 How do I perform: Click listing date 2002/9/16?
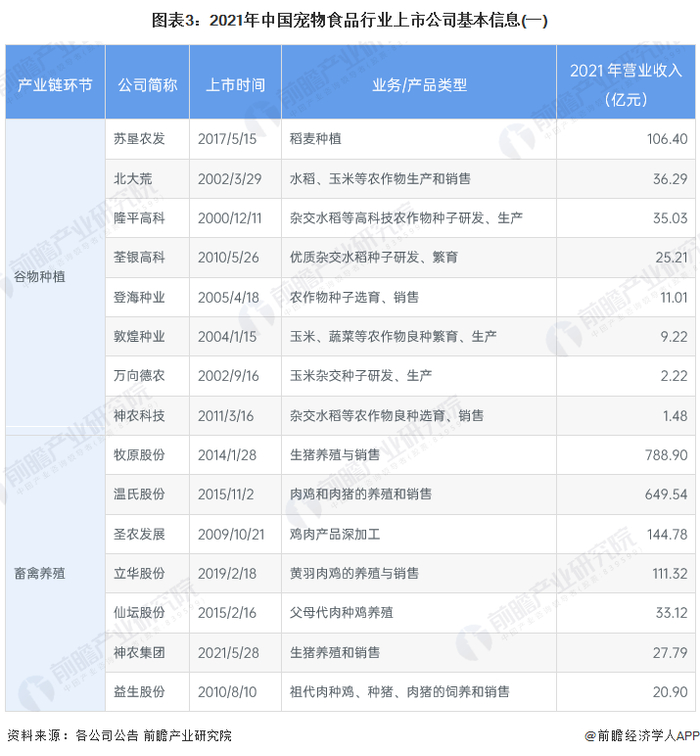coord(229,376)
